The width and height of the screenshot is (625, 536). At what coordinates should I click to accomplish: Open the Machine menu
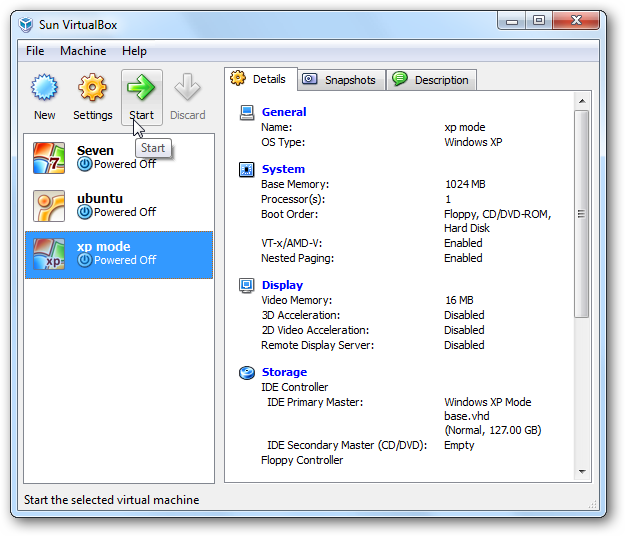pos(83,51)
